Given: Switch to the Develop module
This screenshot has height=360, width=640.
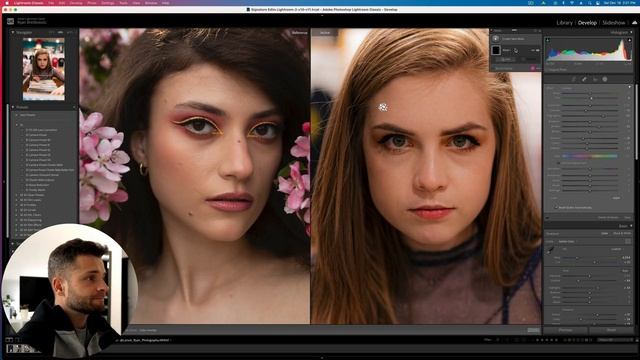Looking at the screenshot, I should click(x=587, y=23).
